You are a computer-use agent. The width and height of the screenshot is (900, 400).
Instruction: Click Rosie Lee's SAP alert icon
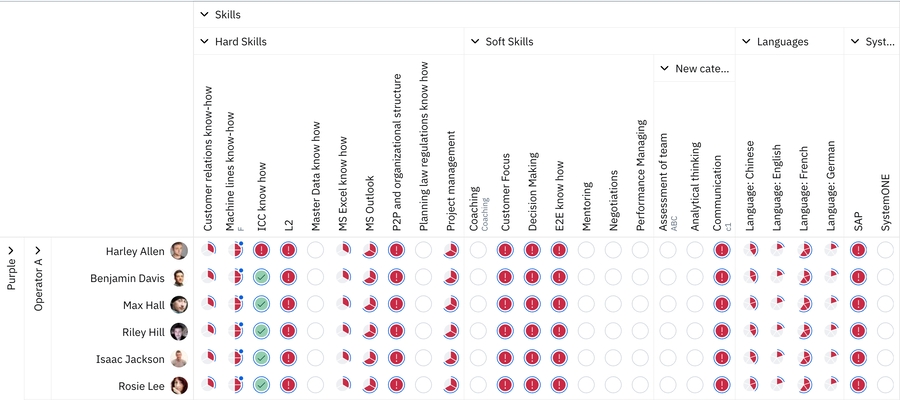[858, 385]
